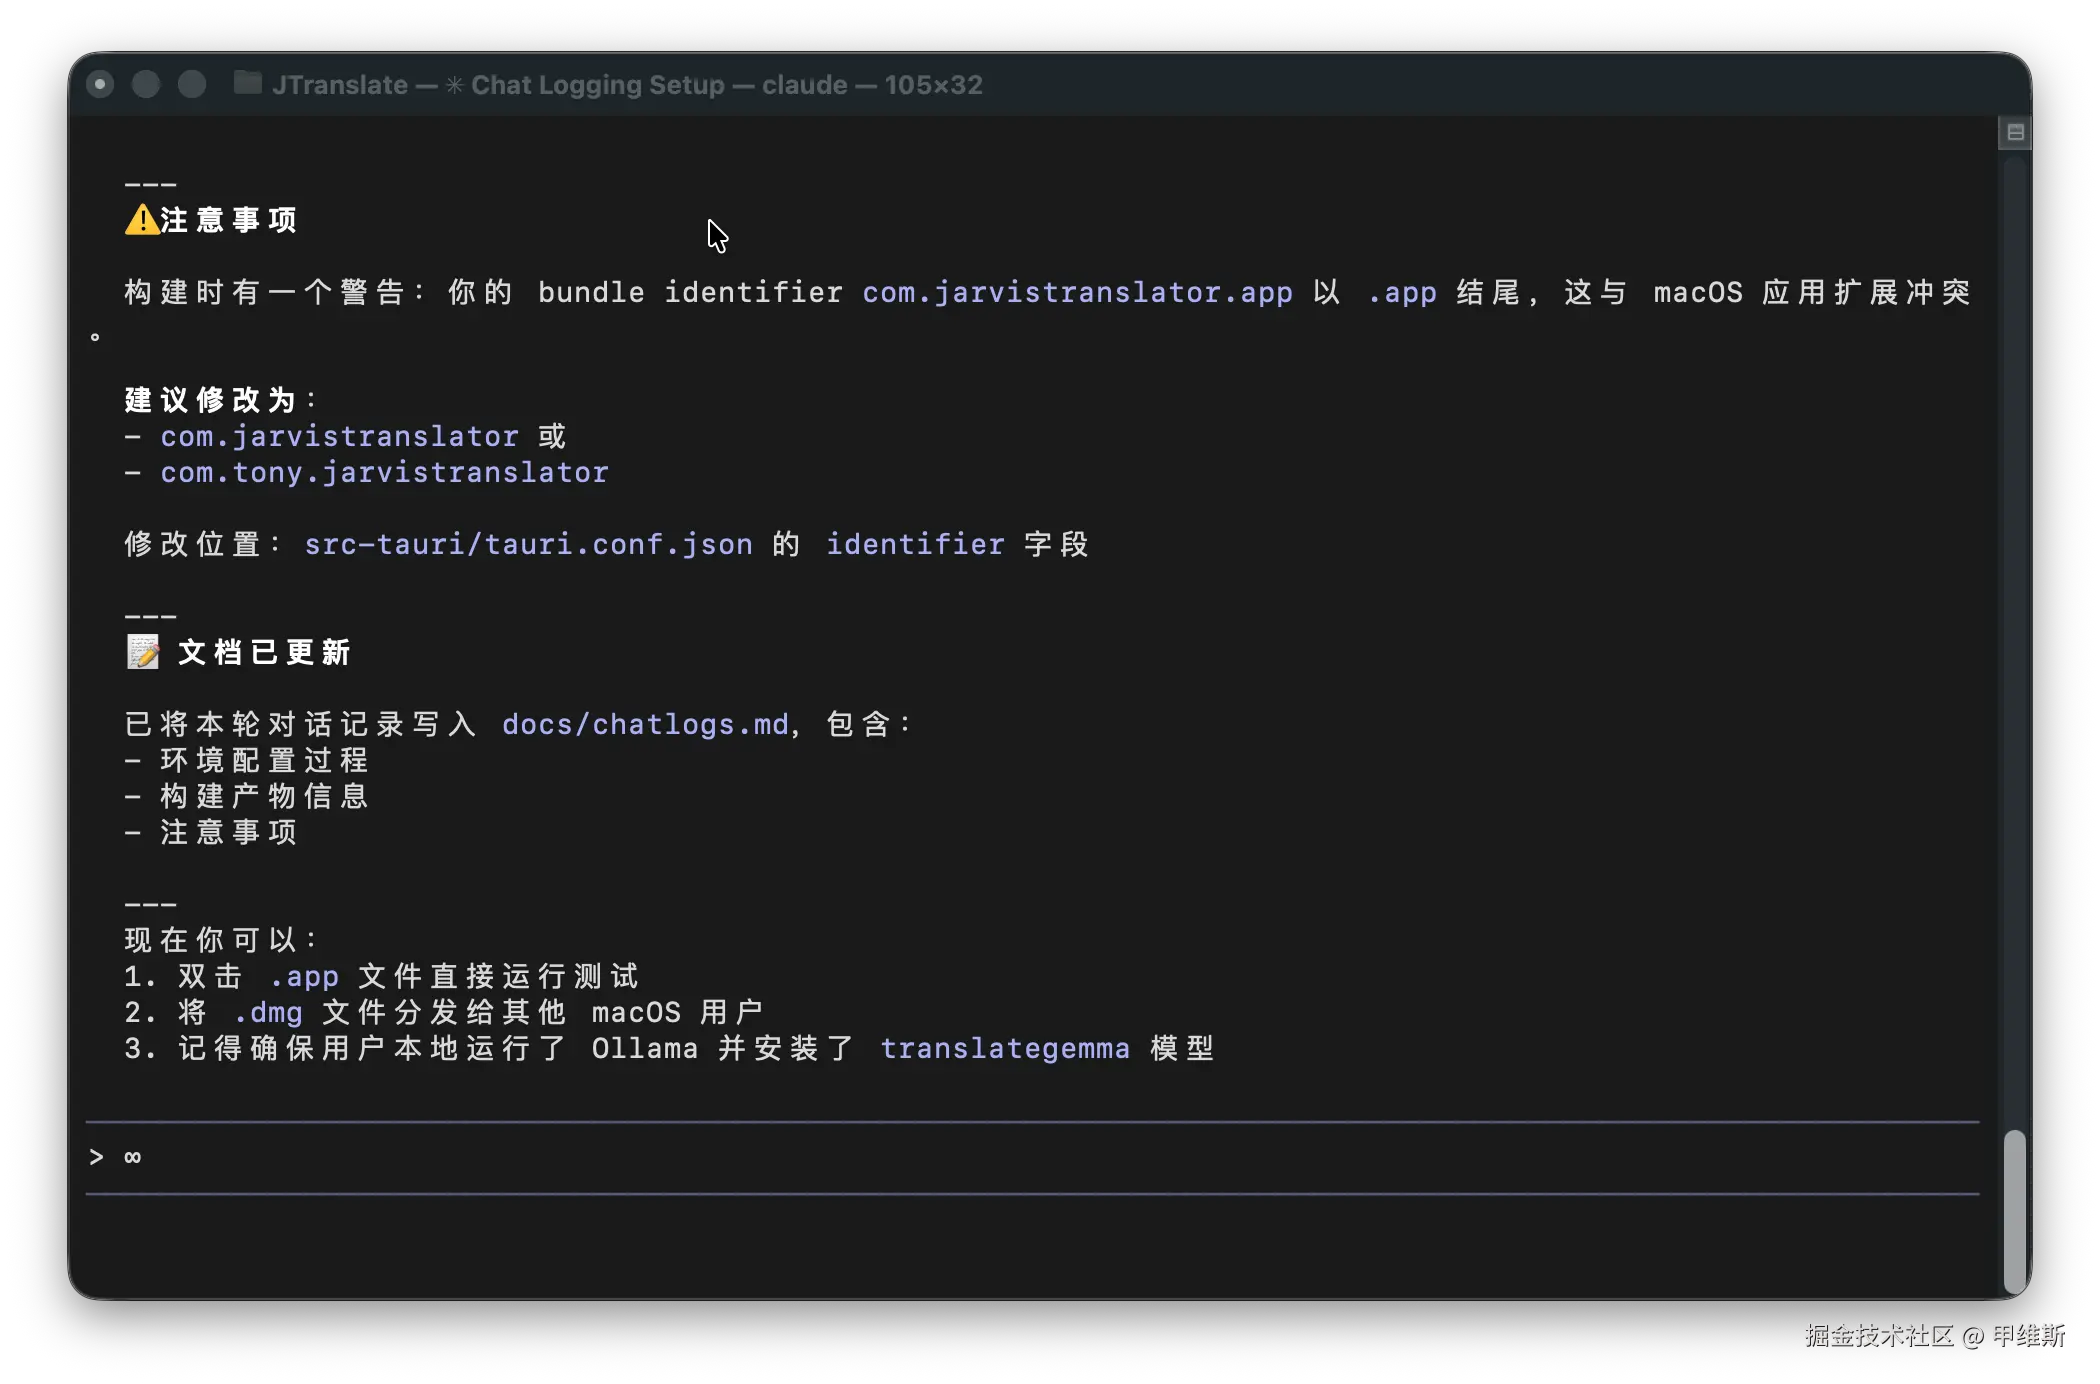Click the gray close window button
Viewport: 2100px width, 1384px height.
click(x=100, y=84)
